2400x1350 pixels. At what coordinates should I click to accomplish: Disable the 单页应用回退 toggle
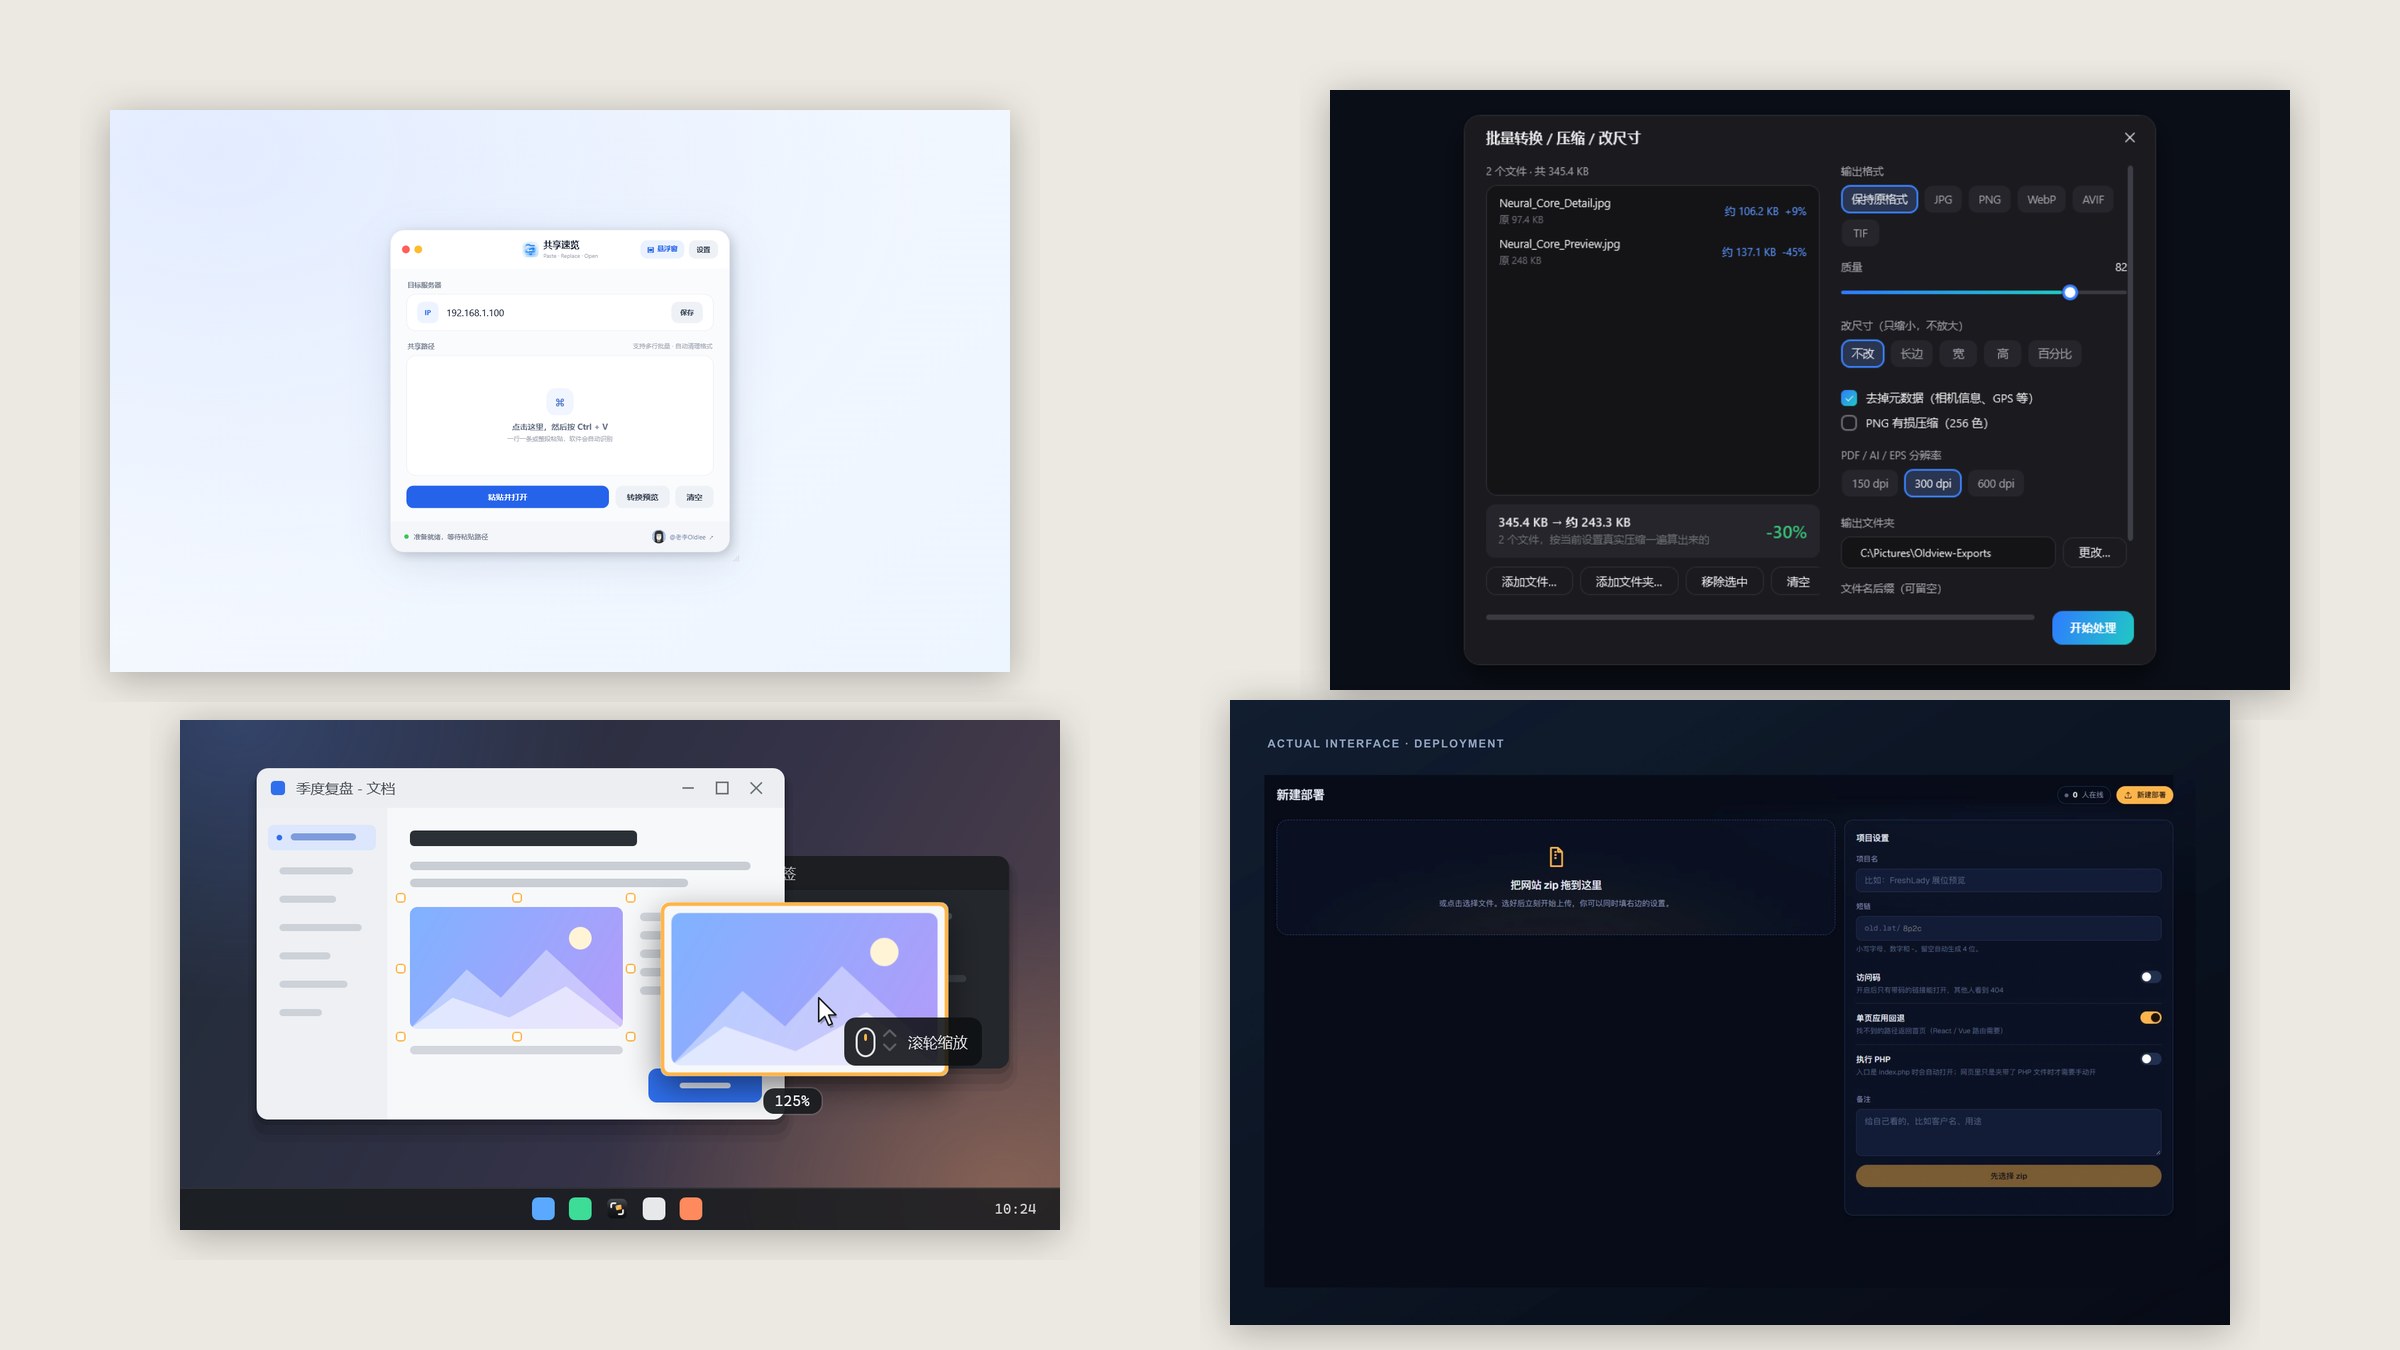[x=2150, y=1018]
